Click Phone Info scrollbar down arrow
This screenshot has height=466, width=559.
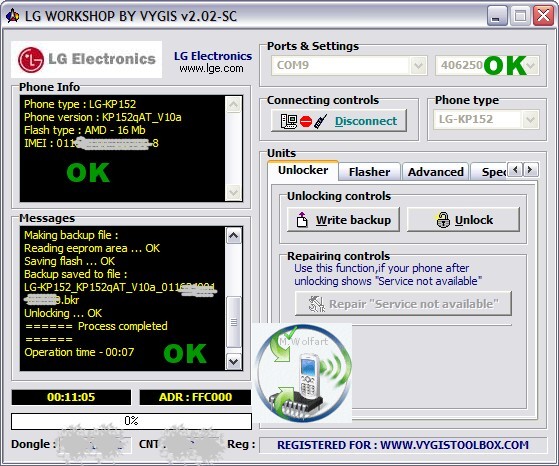[x=234, y=193]
